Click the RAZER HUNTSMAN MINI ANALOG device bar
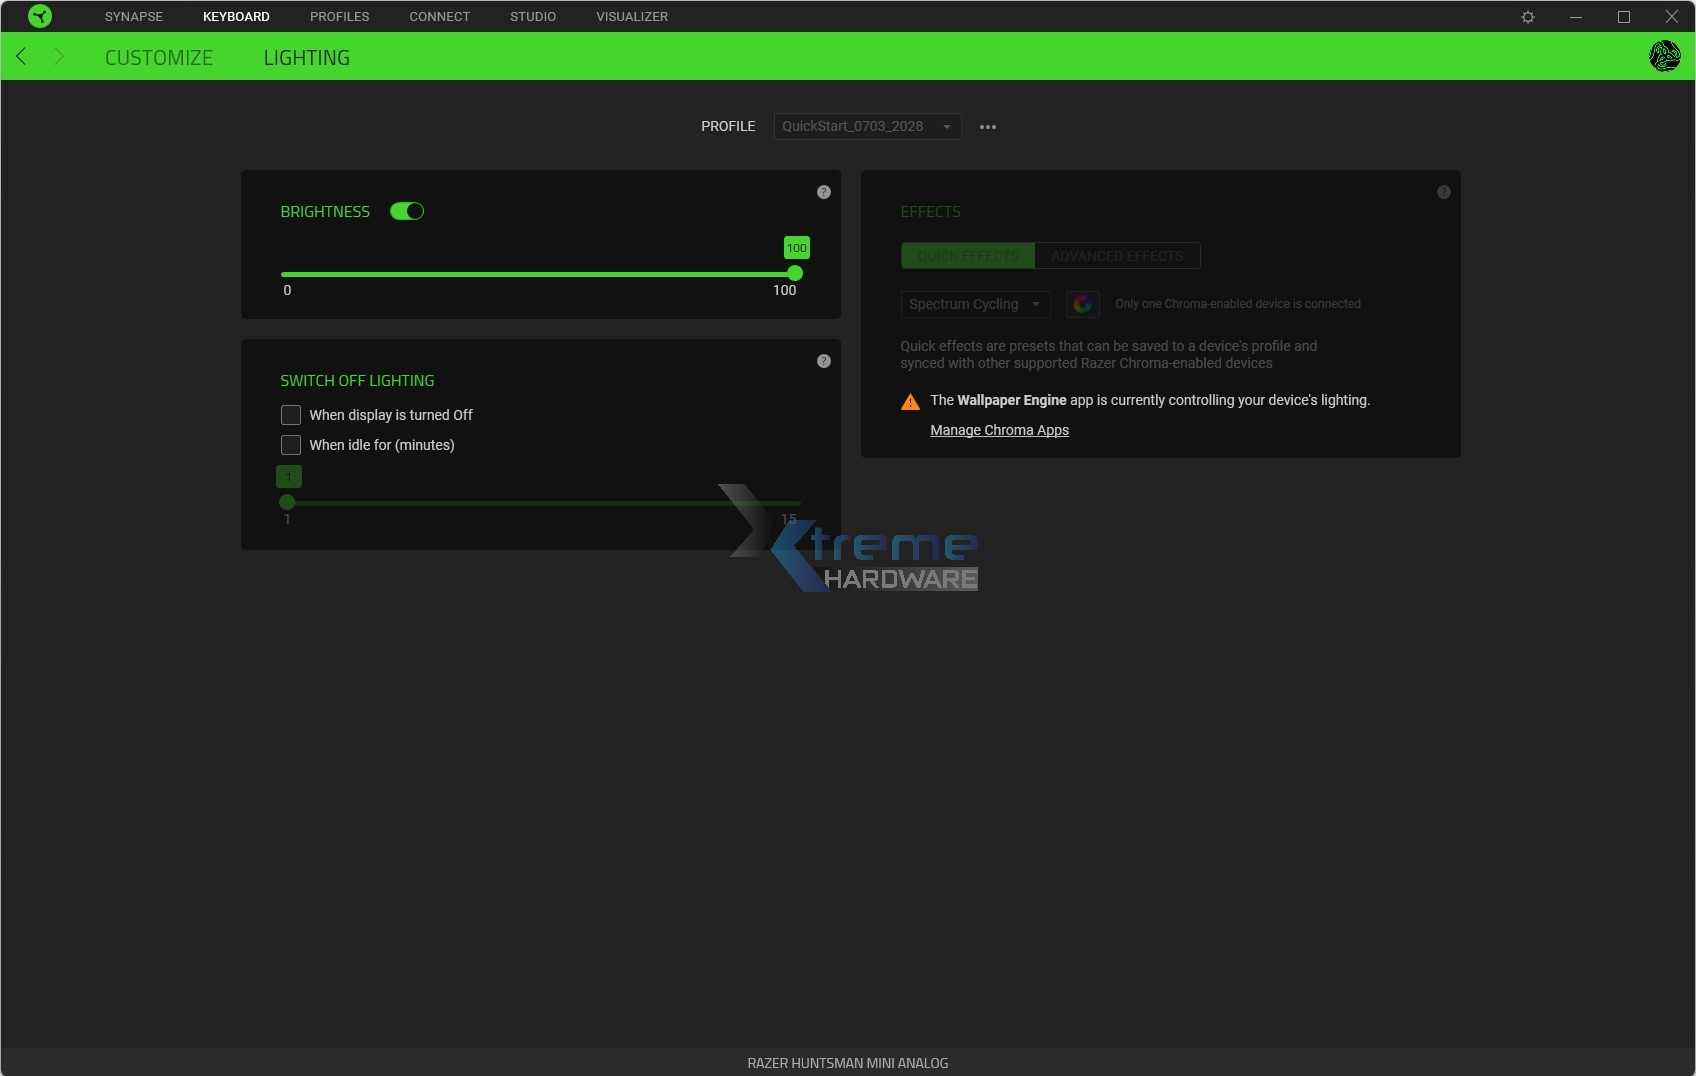This screenshot has width=1696, height=1076. 848,1063
